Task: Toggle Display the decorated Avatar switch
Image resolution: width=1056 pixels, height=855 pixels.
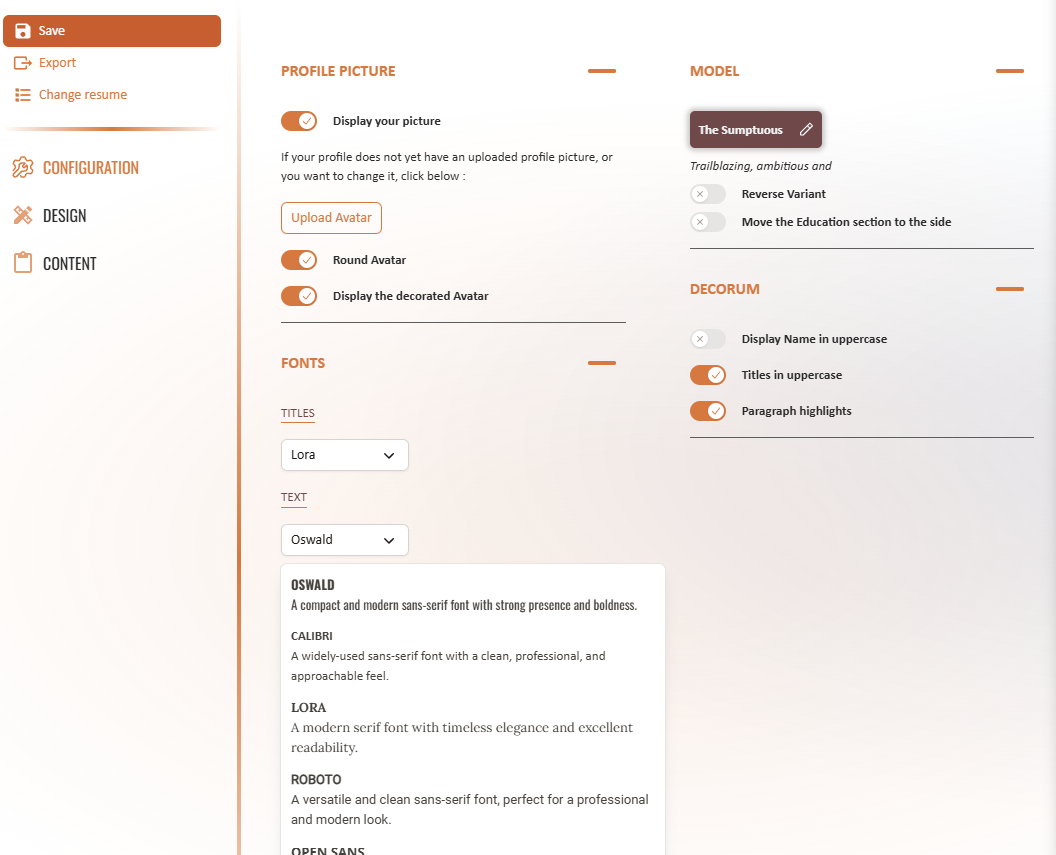Action: click(x=299, y=296)
